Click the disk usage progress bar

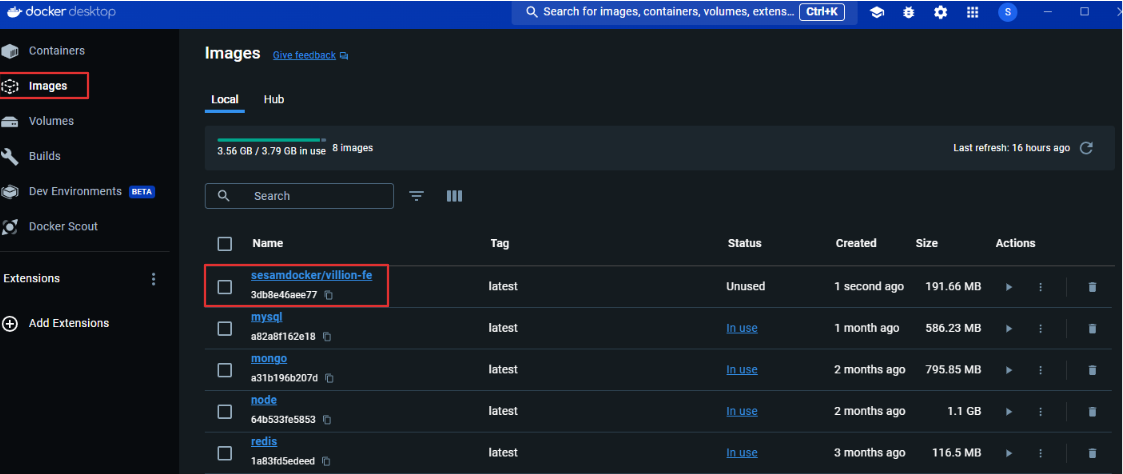pyautogui.click(x=271, y=140)
